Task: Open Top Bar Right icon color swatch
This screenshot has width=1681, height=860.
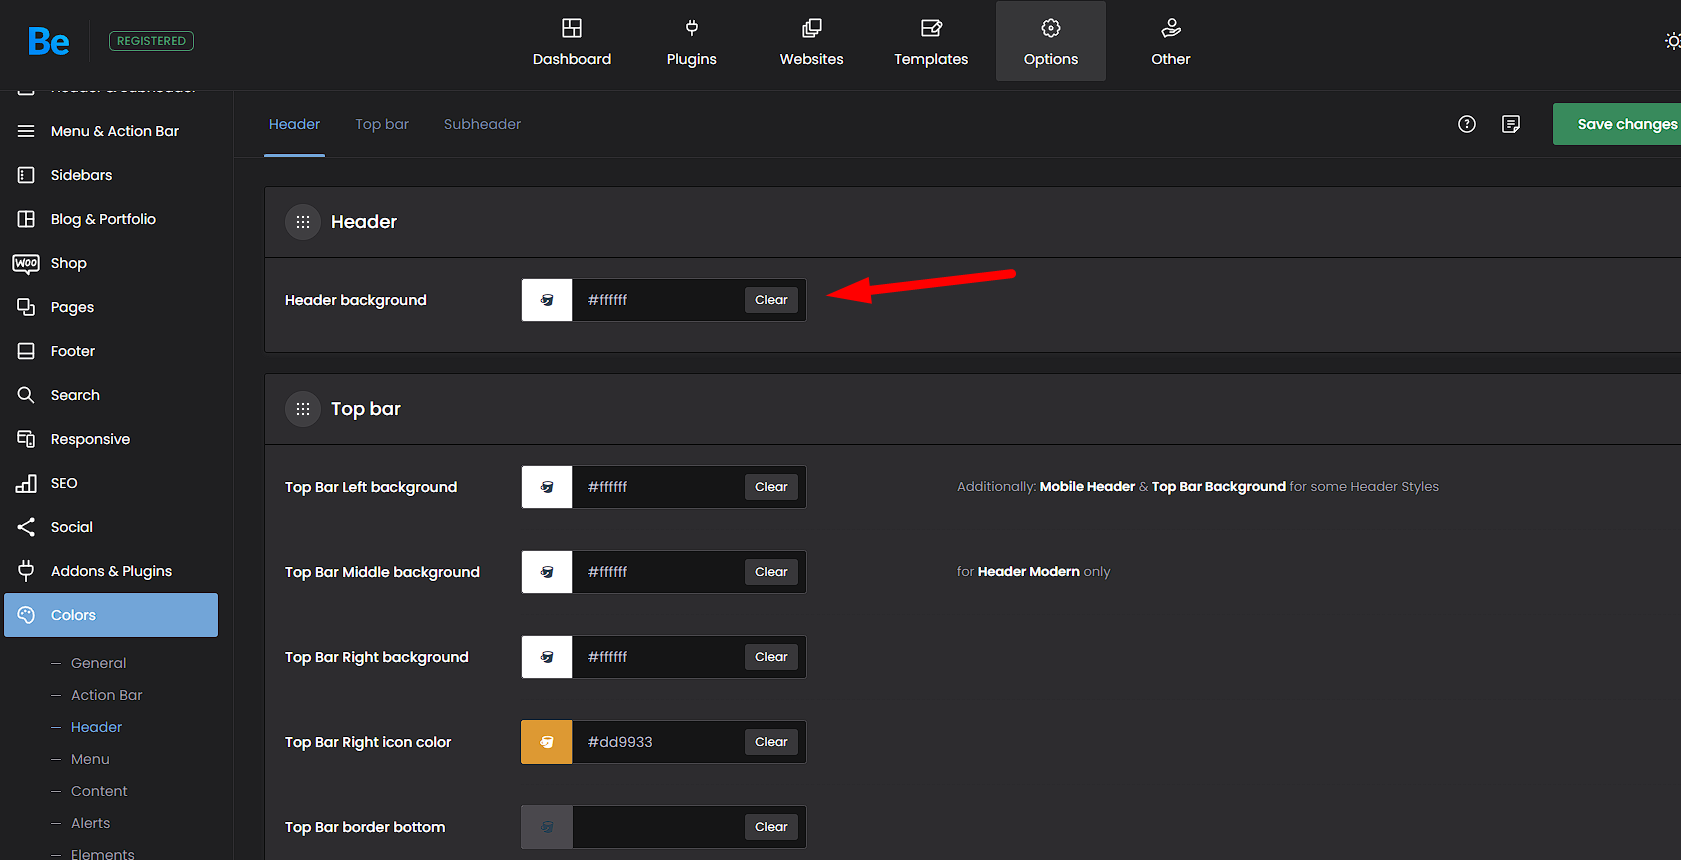Action: (547, 742)
